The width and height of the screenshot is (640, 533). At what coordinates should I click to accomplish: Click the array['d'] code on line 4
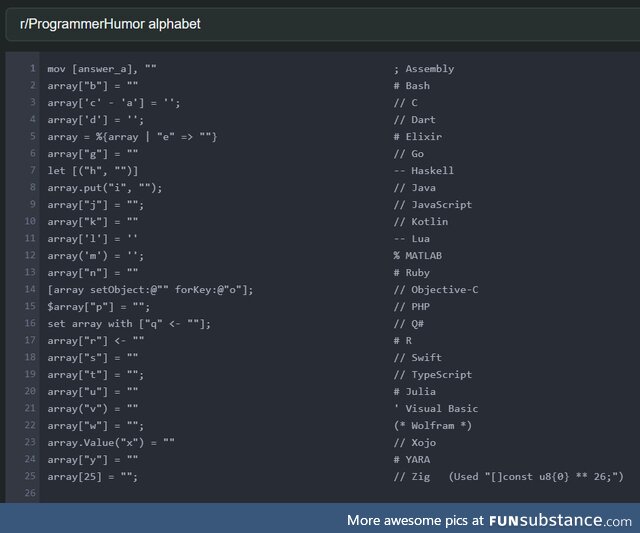click(96, 120)
